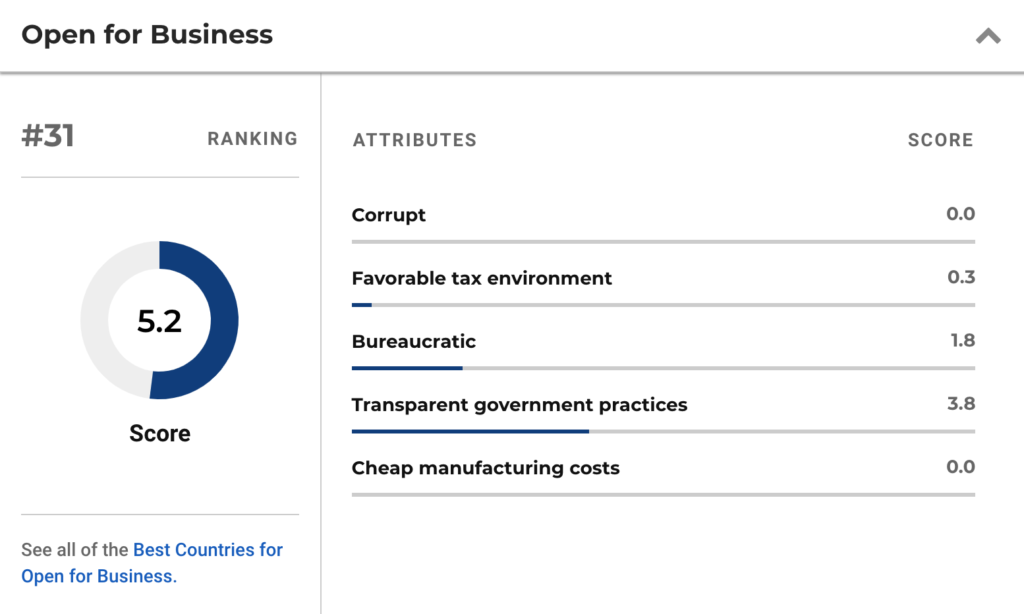Click the Transparent government practices progress bar
Image resolution: width=1024 pixels, height=614 pixels.
(x=663, y=432)
